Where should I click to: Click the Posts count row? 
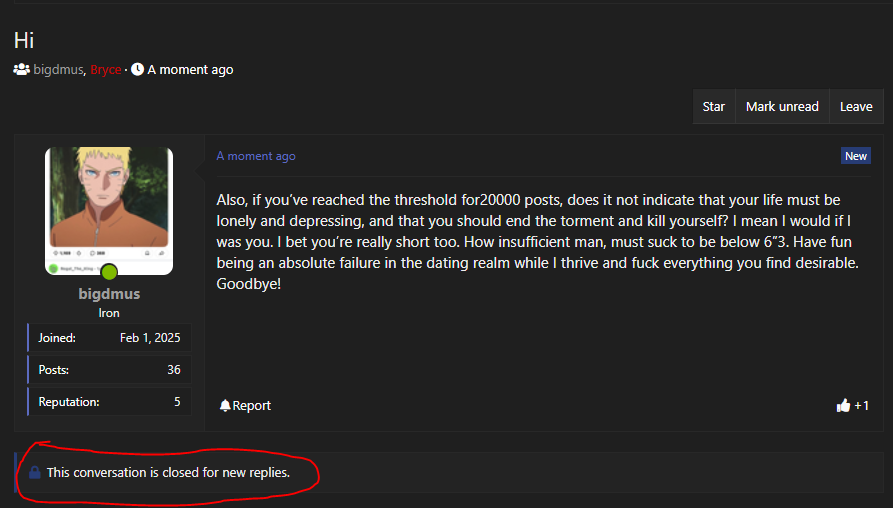point(109,370)
